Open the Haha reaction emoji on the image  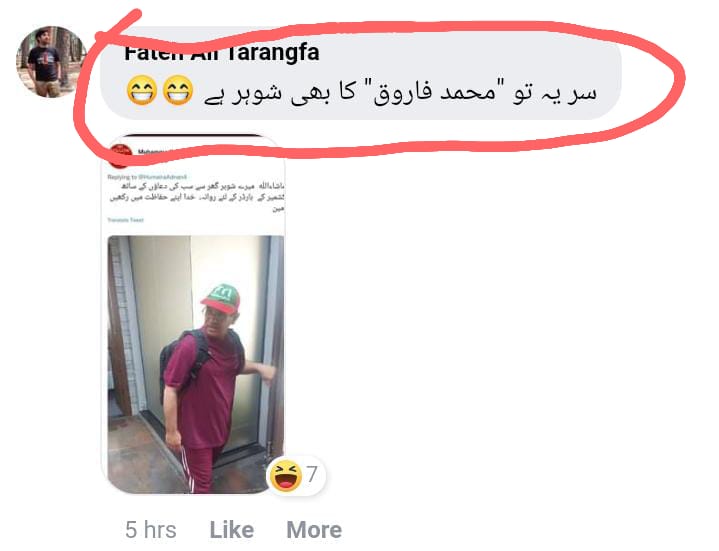(x=286, y=475)
